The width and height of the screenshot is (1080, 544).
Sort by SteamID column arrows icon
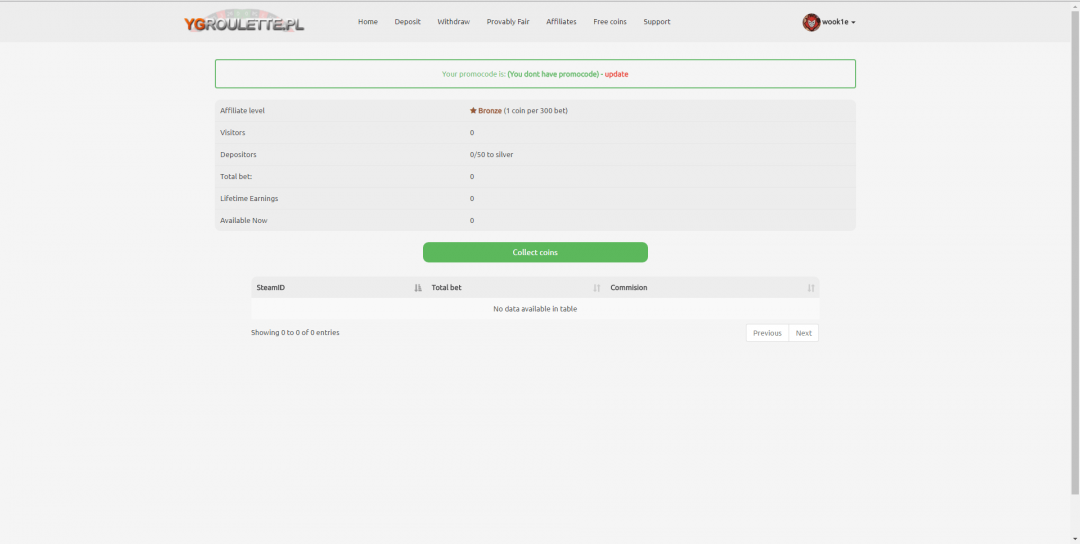418,288
